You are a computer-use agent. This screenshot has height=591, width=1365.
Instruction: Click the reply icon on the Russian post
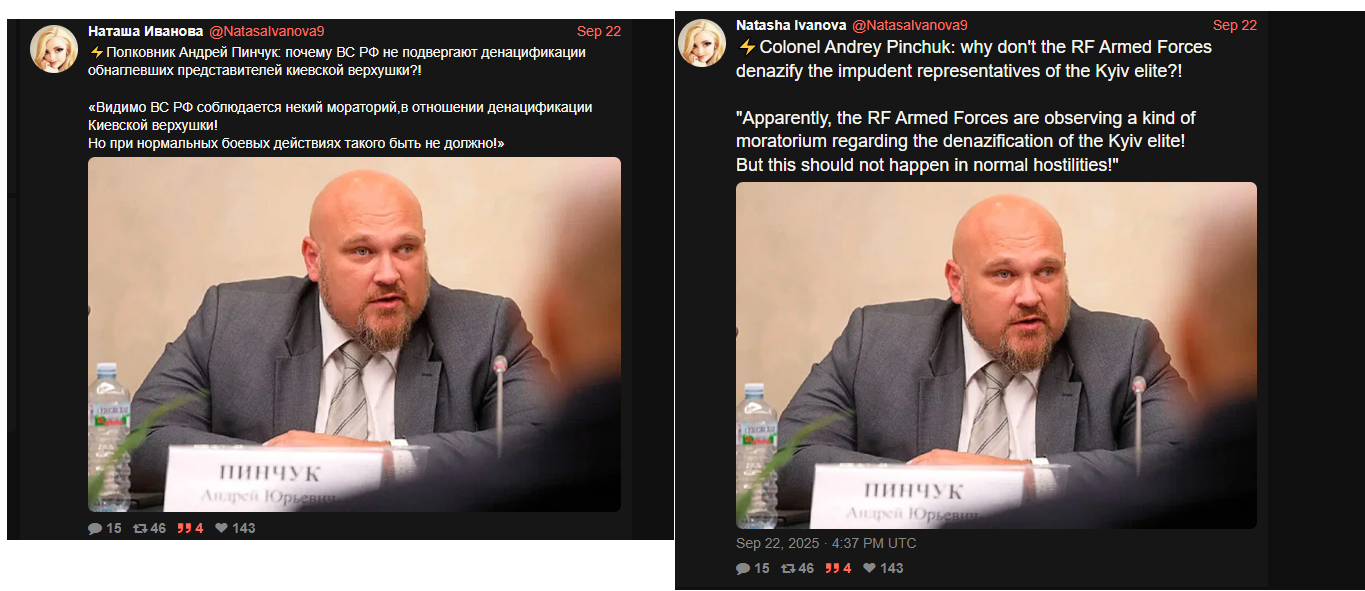click(x=95, y=528)
